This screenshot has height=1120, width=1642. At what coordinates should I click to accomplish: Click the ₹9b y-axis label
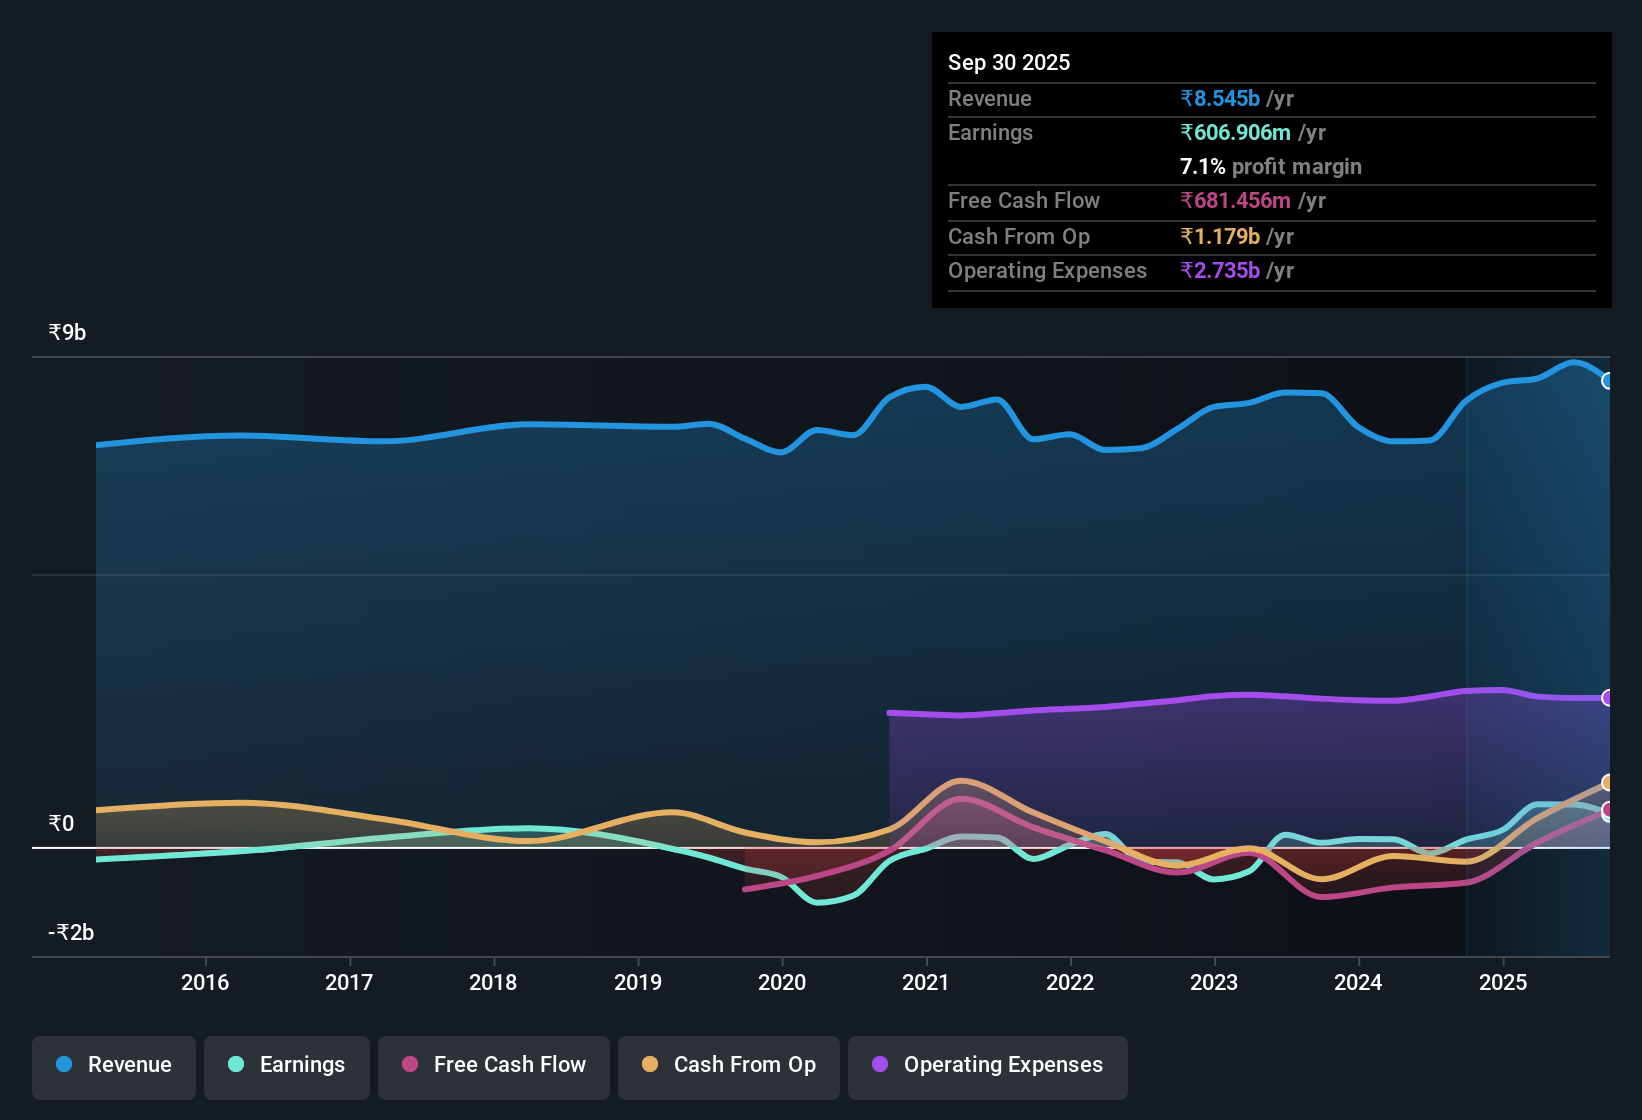68,333
